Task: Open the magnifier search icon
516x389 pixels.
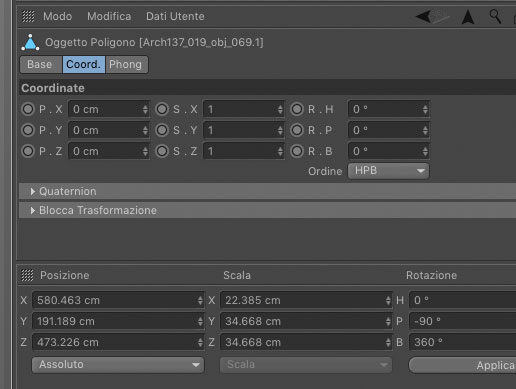Action: click(495, 16)
